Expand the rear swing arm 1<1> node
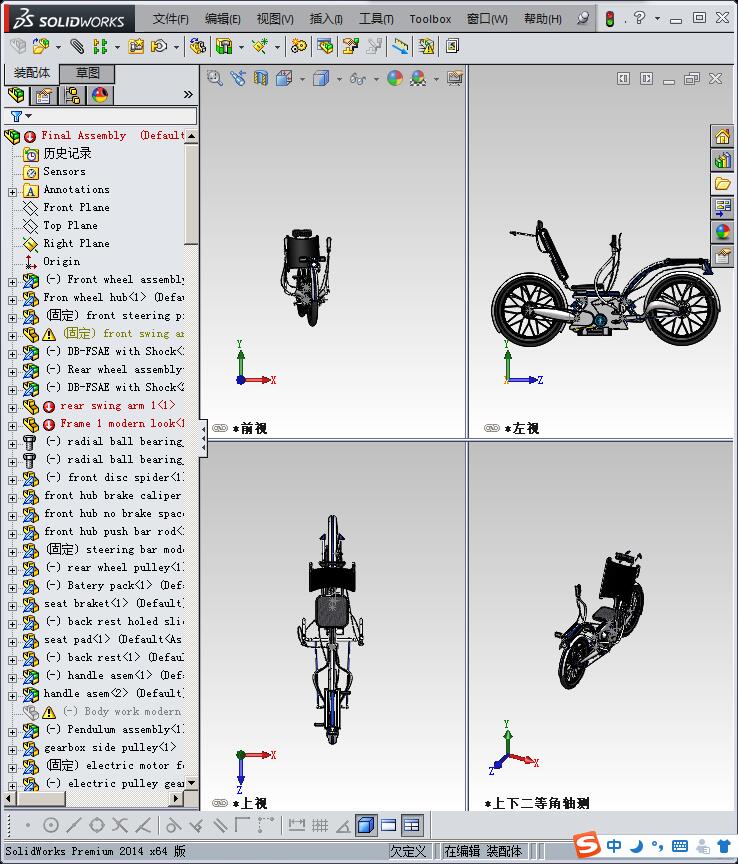This screenshot has width=738, height=864. pos(12,408)
